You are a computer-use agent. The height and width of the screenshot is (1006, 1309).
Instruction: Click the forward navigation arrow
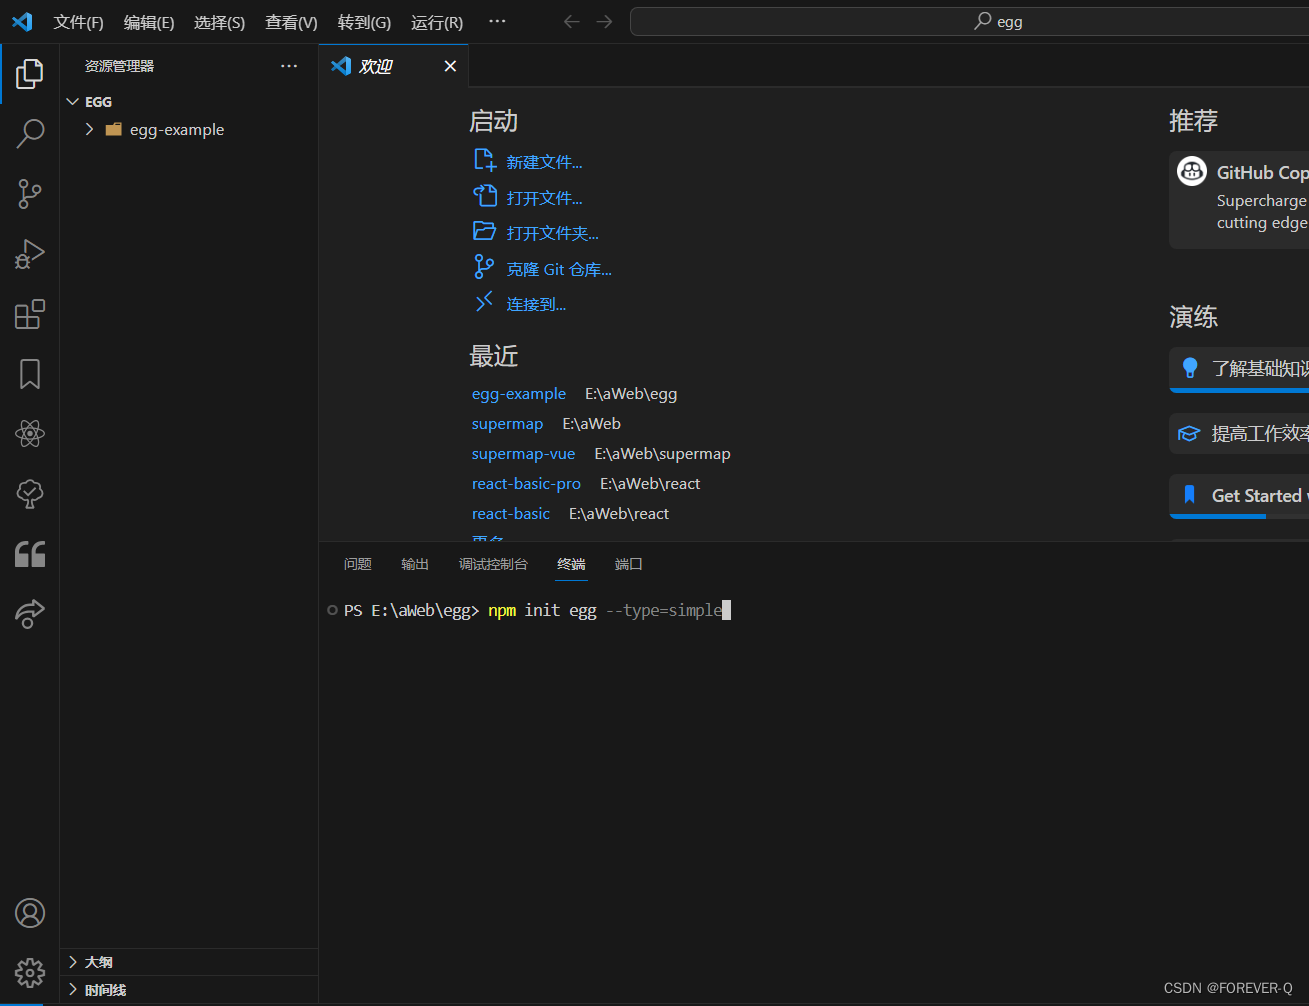pyautogui.click(x=604, y=21)
